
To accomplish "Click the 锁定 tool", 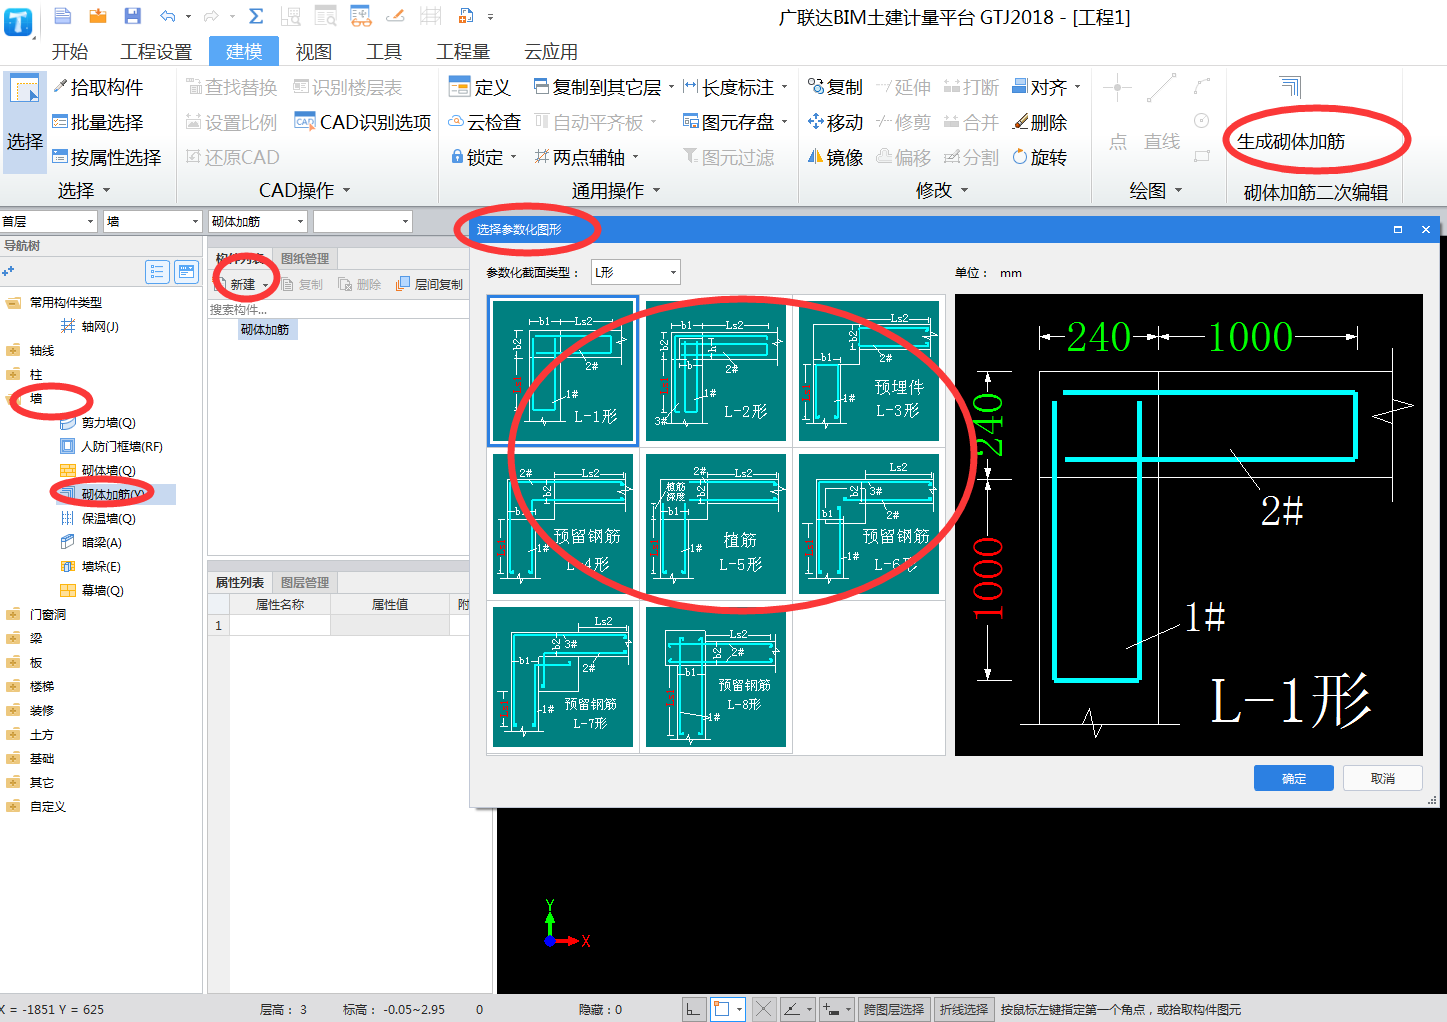I will click(484, 158).
